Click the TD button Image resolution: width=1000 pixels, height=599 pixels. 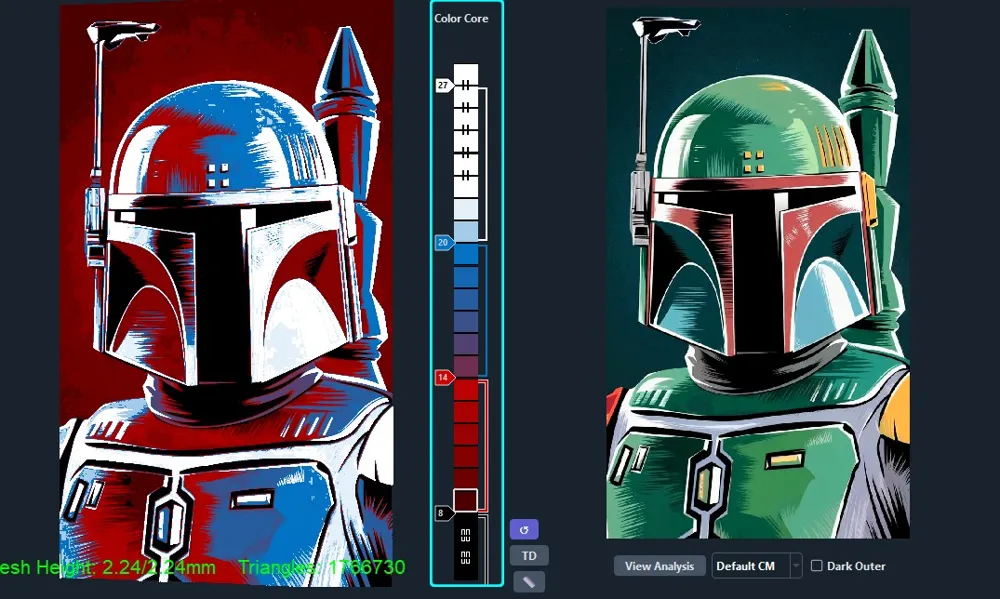click(x=529, y=556)
